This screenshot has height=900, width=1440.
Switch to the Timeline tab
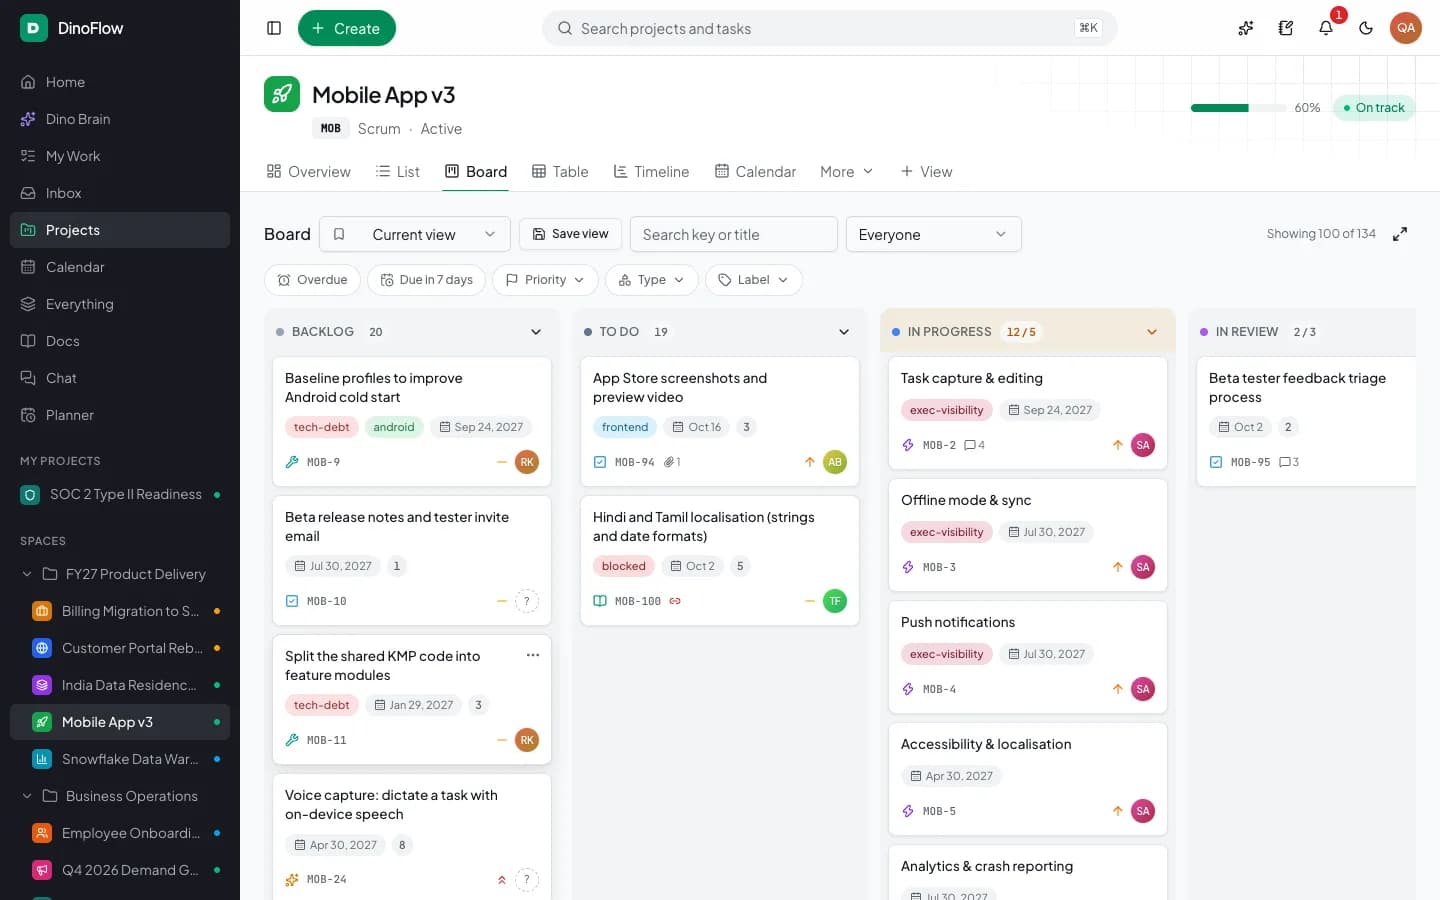pos(651,172)
